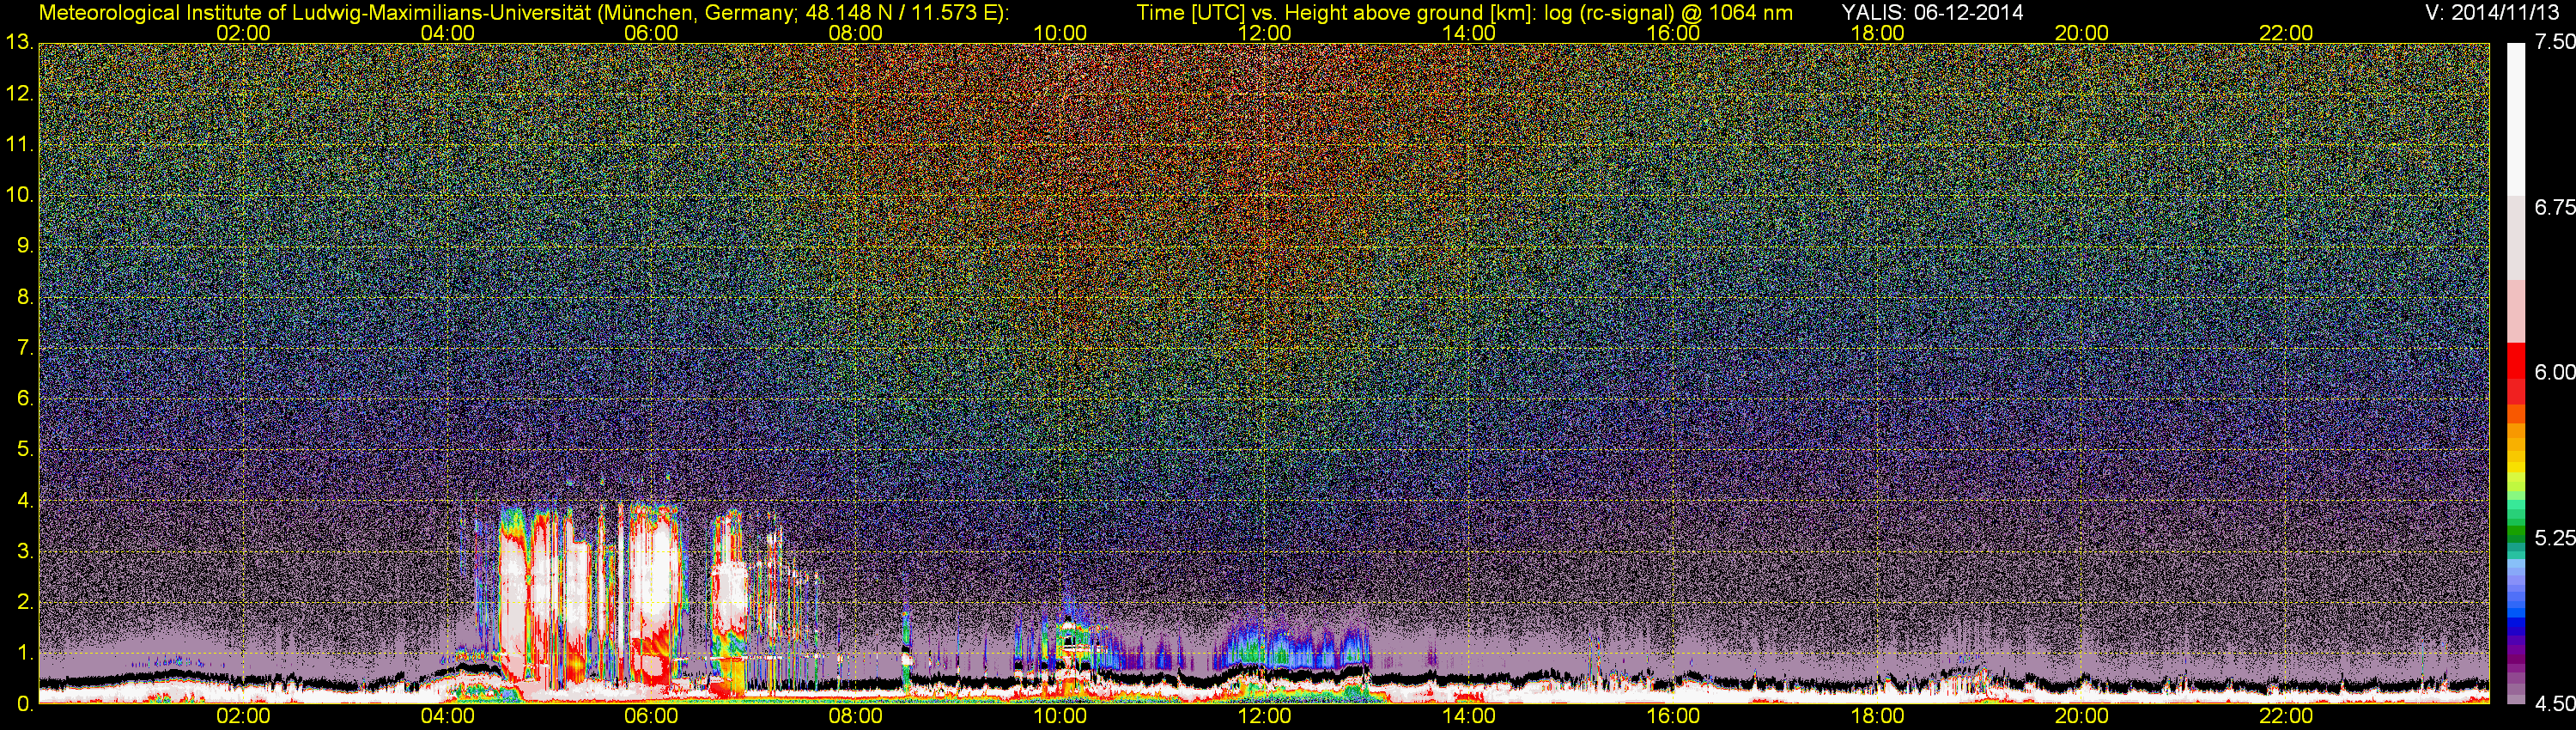Click the 1. km height axis label

[x=24, y=653]
